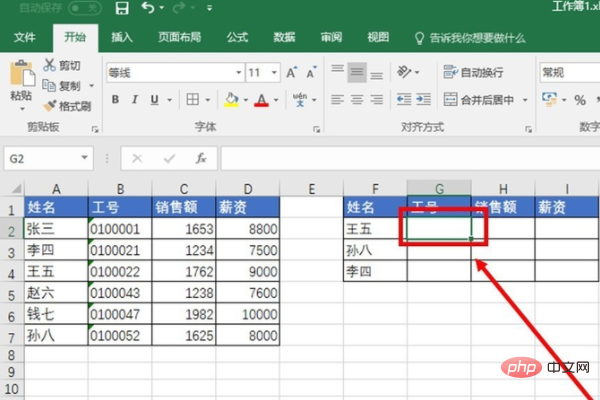Click the confirm checkmark formula icon
Screen dimensions: 600x400
pyautogui.click(x=169, y=158)
